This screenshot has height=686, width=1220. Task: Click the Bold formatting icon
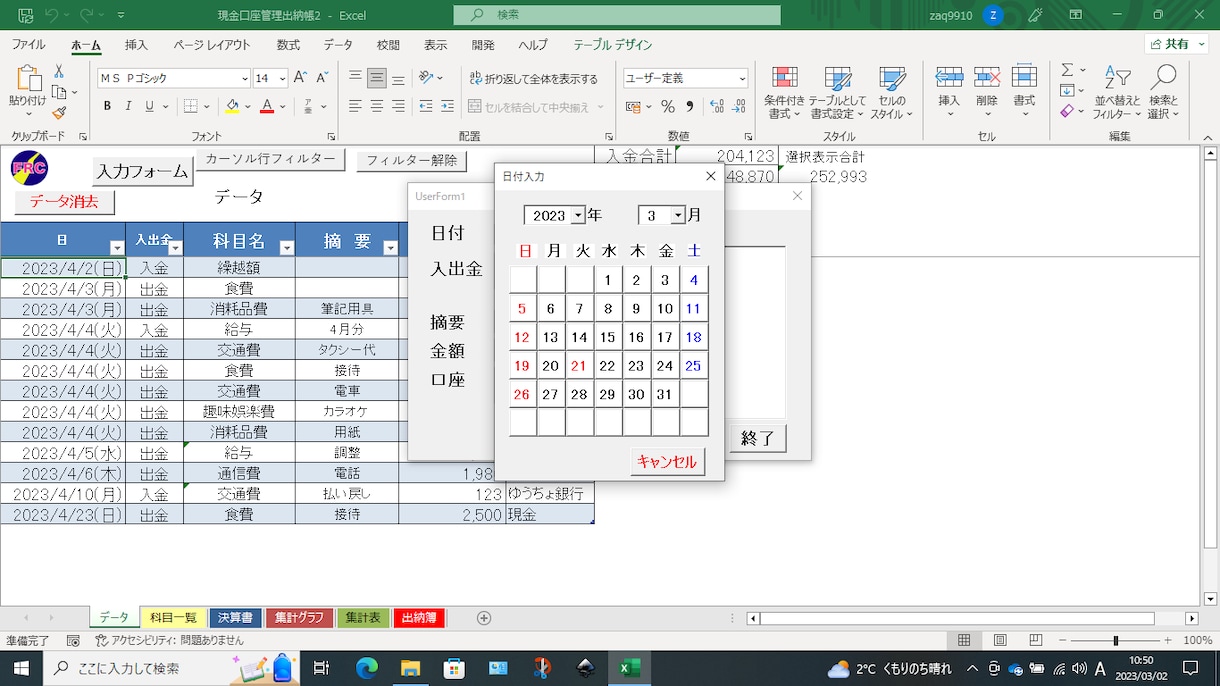[x=107, y=106]
